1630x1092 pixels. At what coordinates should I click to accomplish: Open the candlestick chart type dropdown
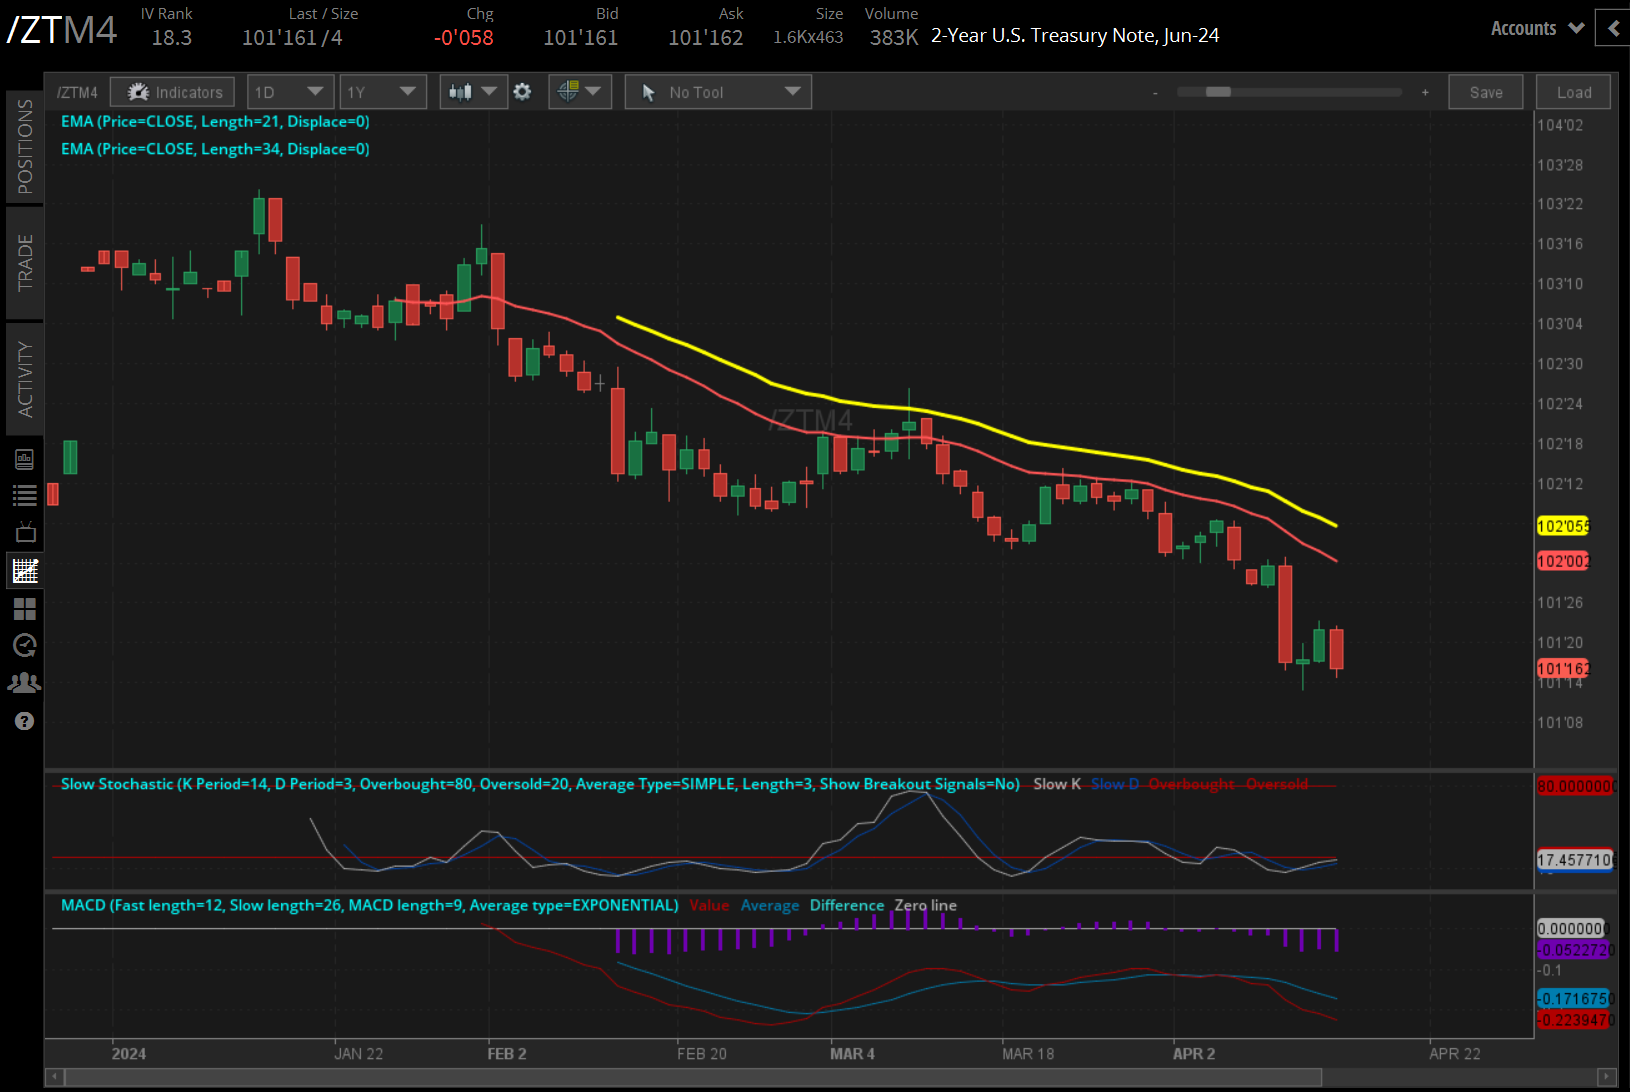(x=473, y=92)
